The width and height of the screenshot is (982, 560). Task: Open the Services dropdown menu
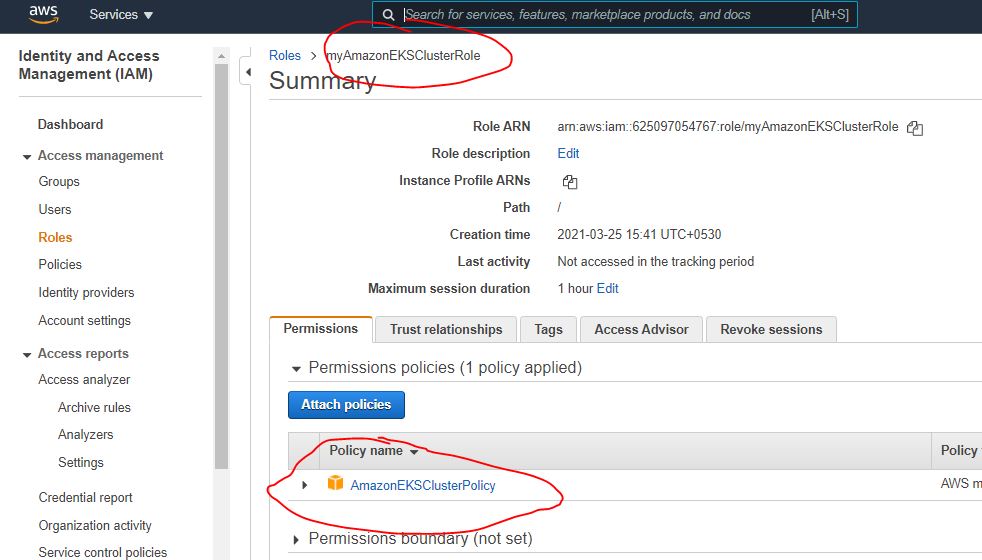[x=121, y=15]
